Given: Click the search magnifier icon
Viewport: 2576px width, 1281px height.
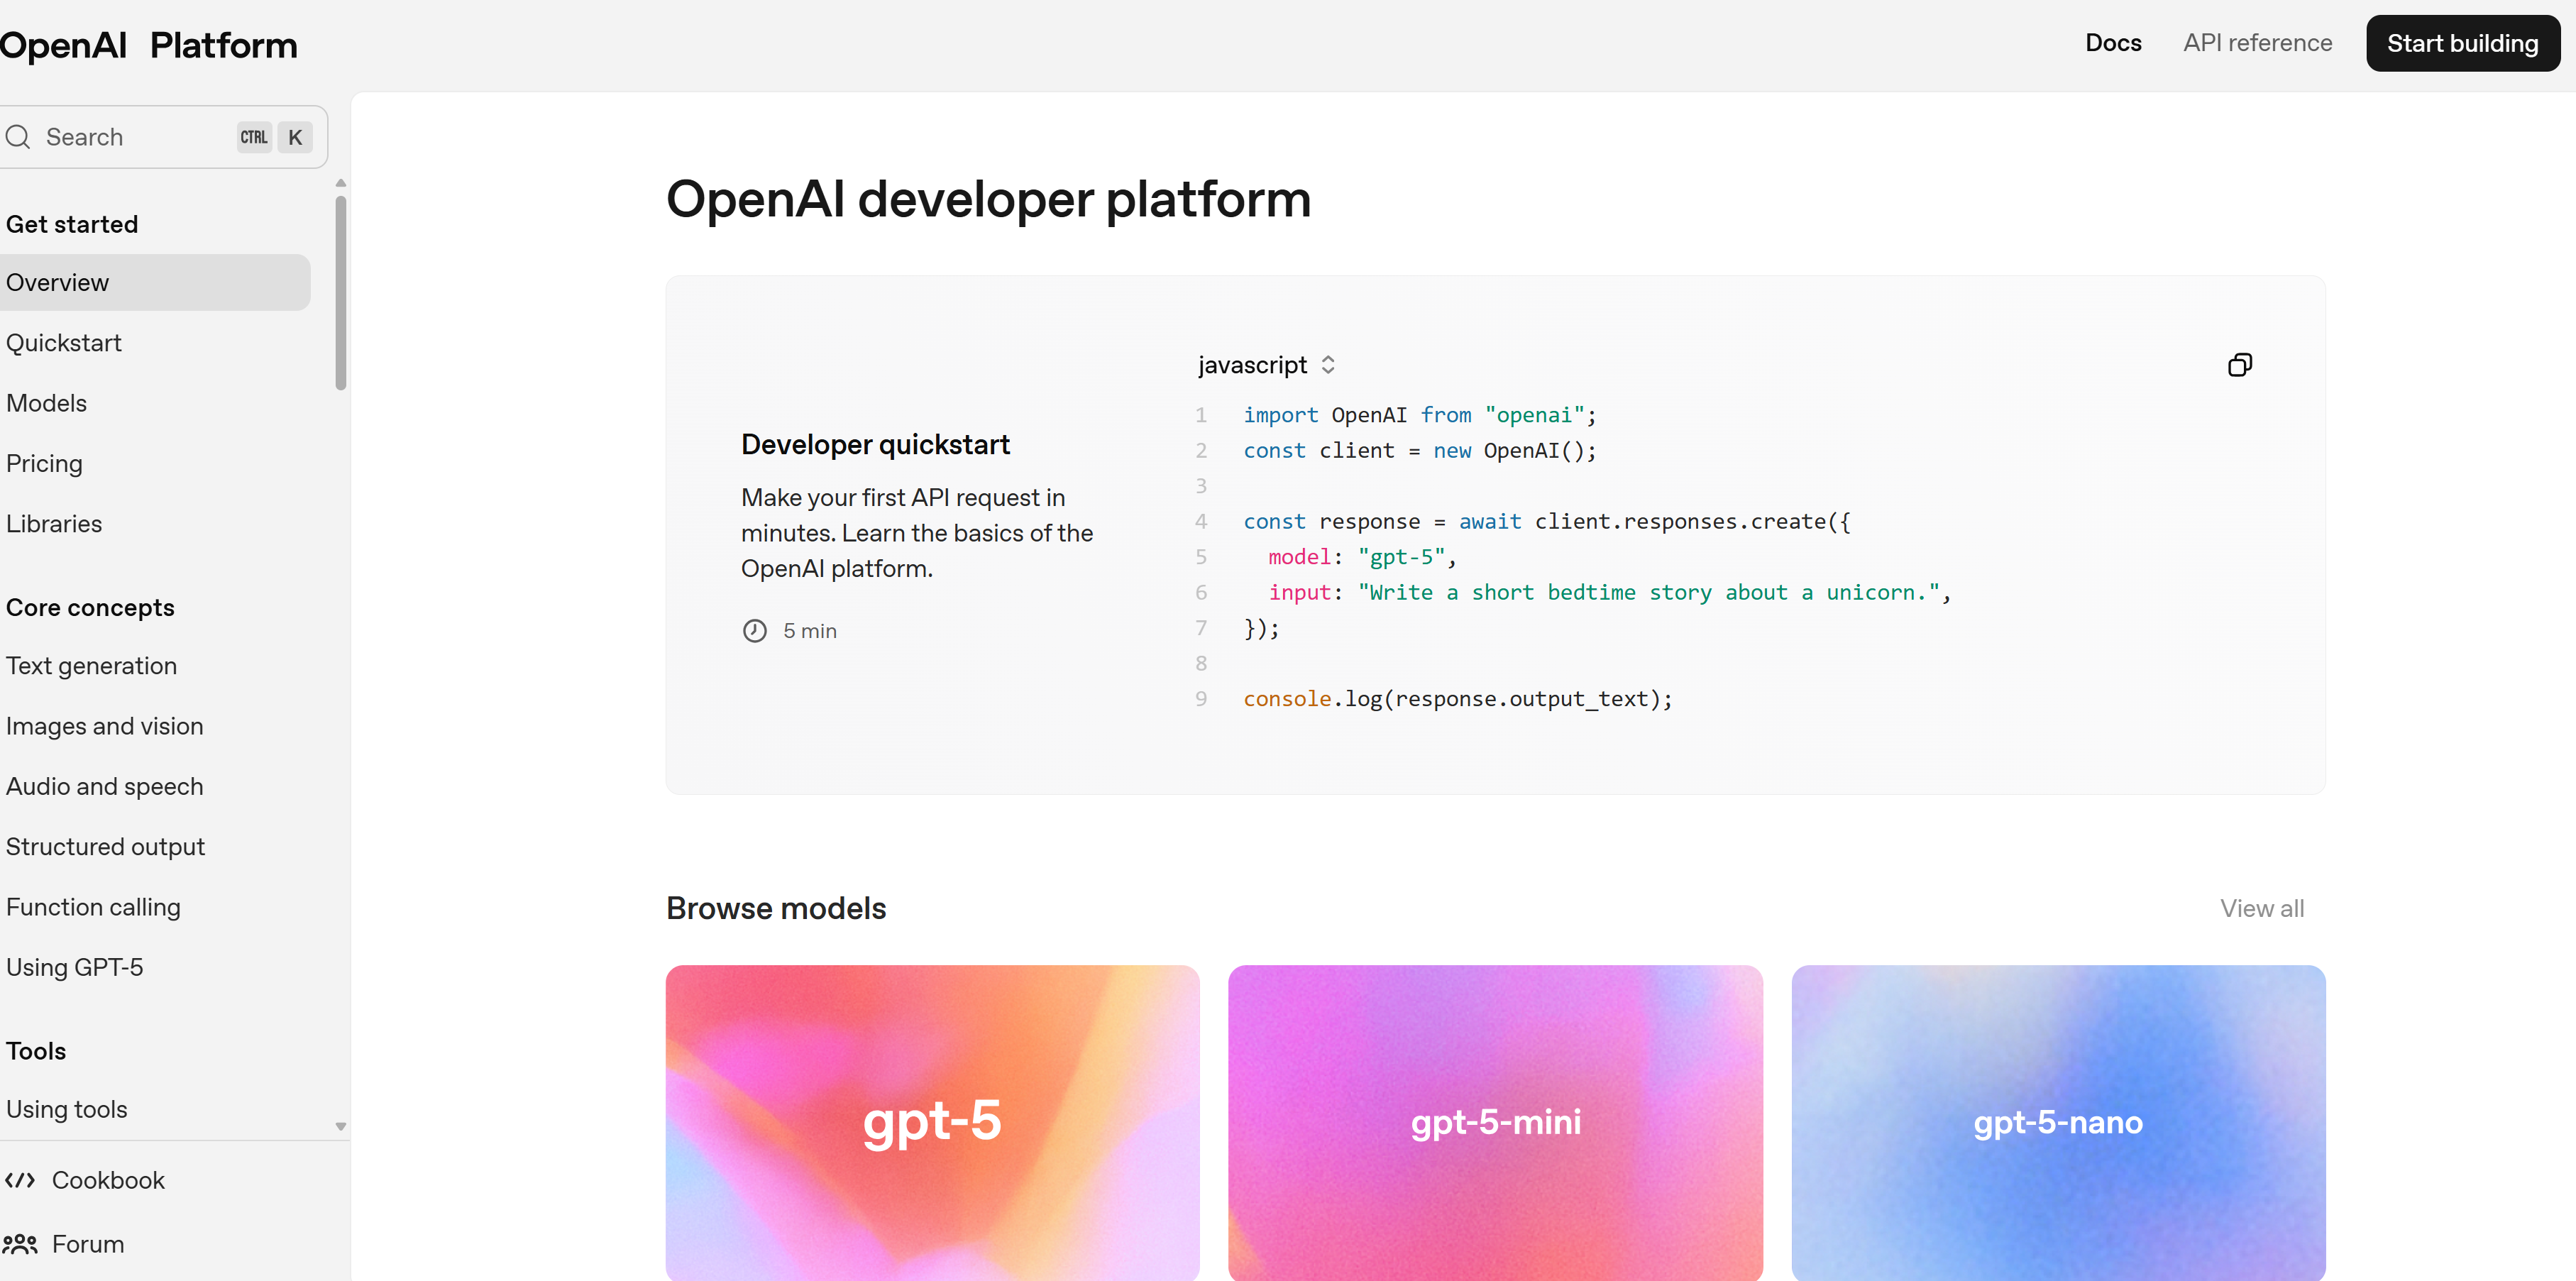Looking at the screenshot, I should [18, 137].
